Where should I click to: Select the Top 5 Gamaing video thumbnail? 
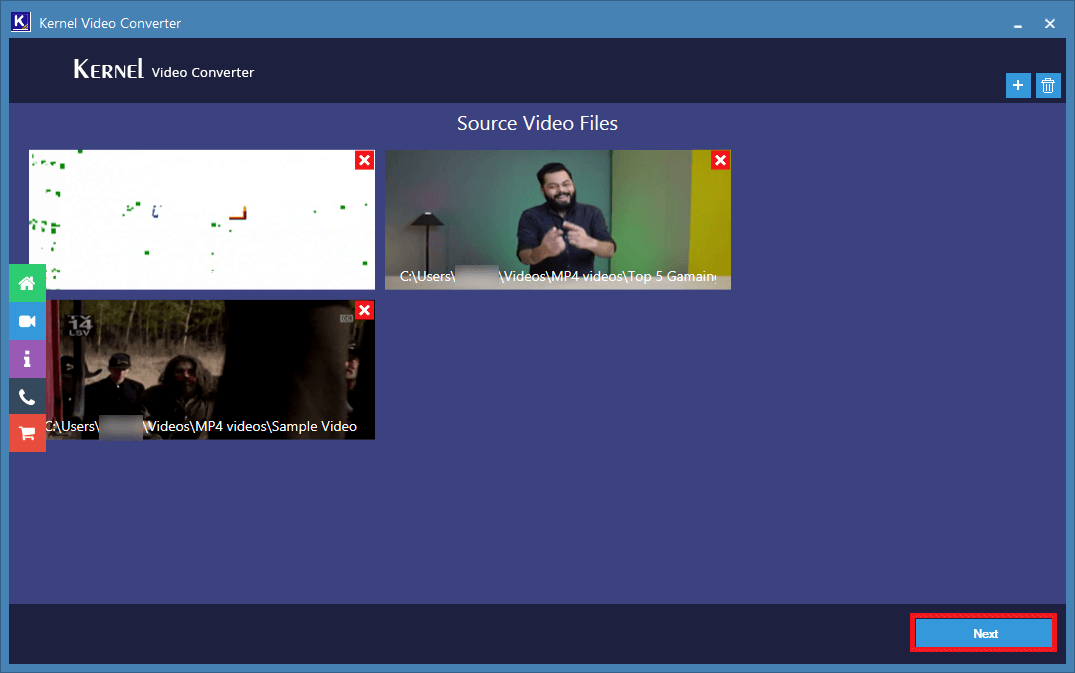(x=557, y=219)
